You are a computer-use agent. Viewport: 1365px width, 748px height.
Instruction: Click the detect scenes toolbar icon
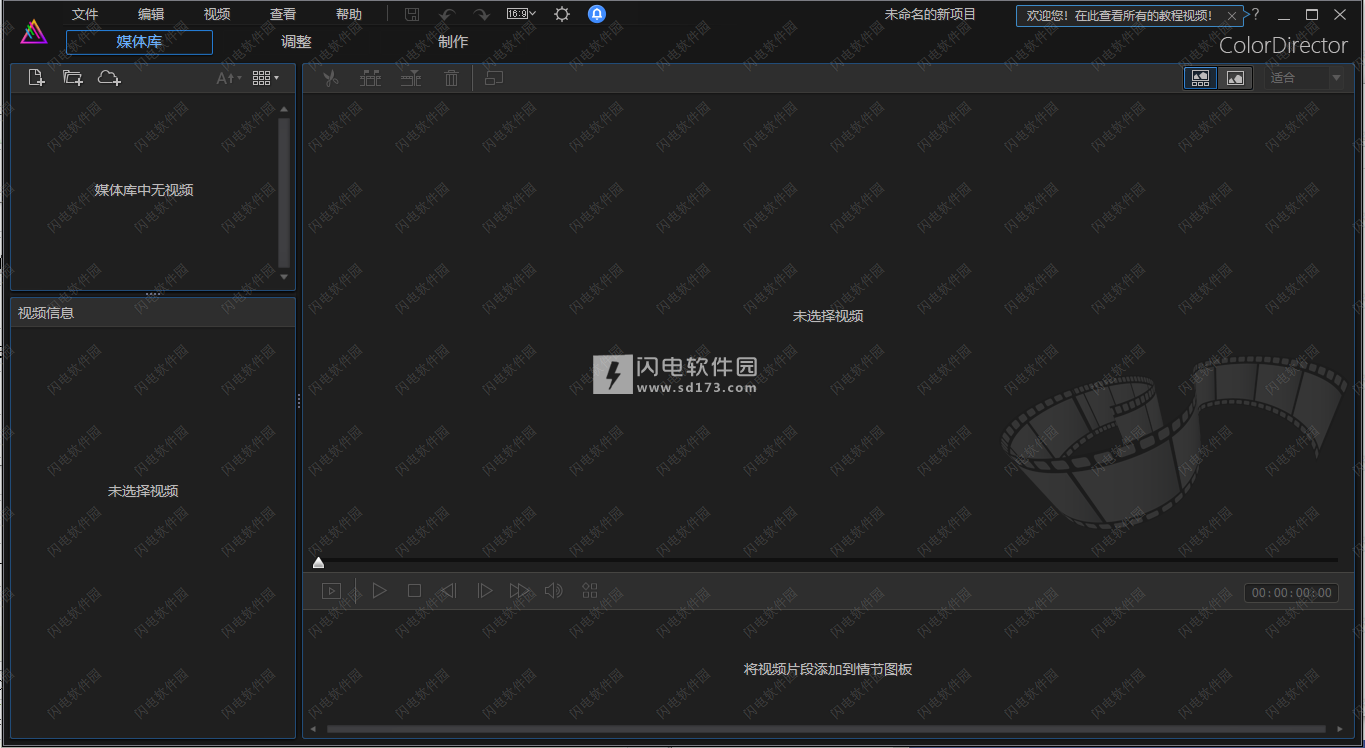371,78
